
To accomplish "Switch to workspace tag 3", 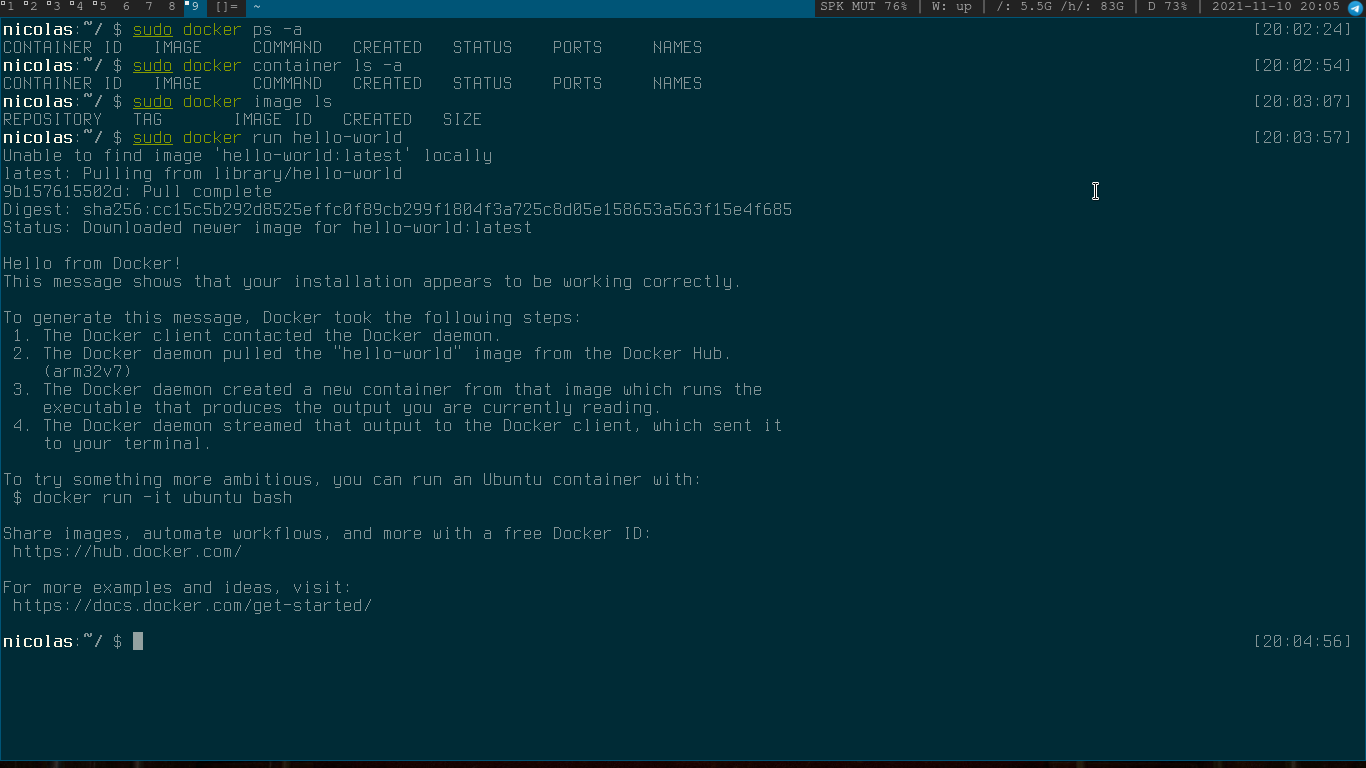I will (55, 7).
